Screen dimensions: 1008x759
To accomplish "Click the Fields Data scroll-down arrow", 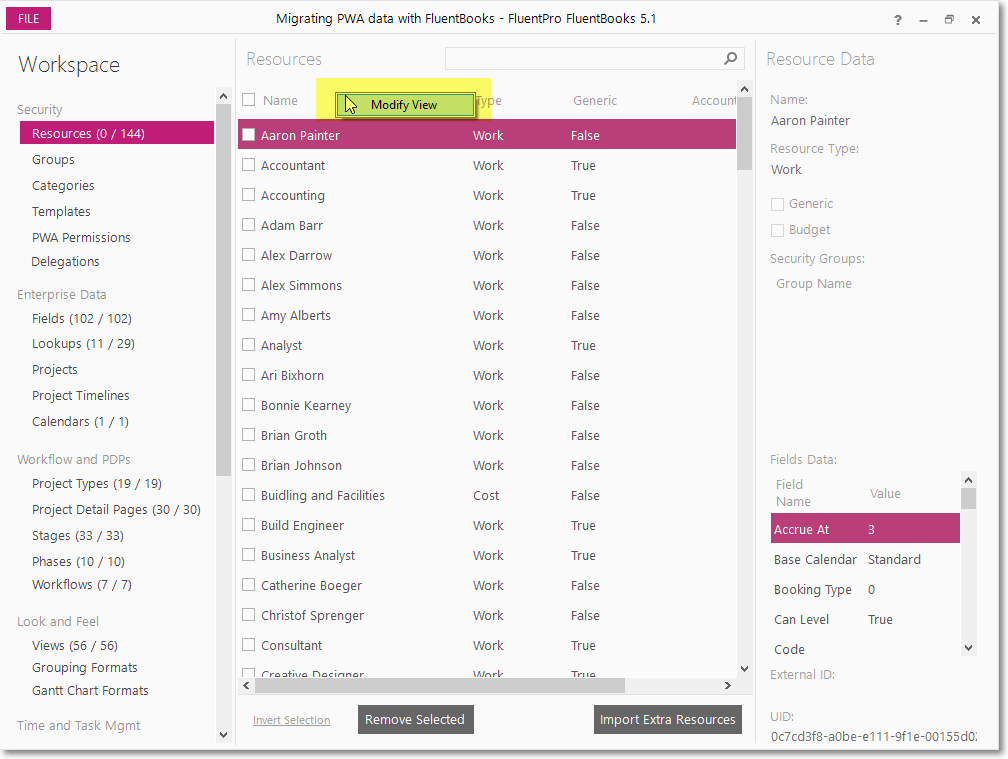I will (x=968, y=648).
